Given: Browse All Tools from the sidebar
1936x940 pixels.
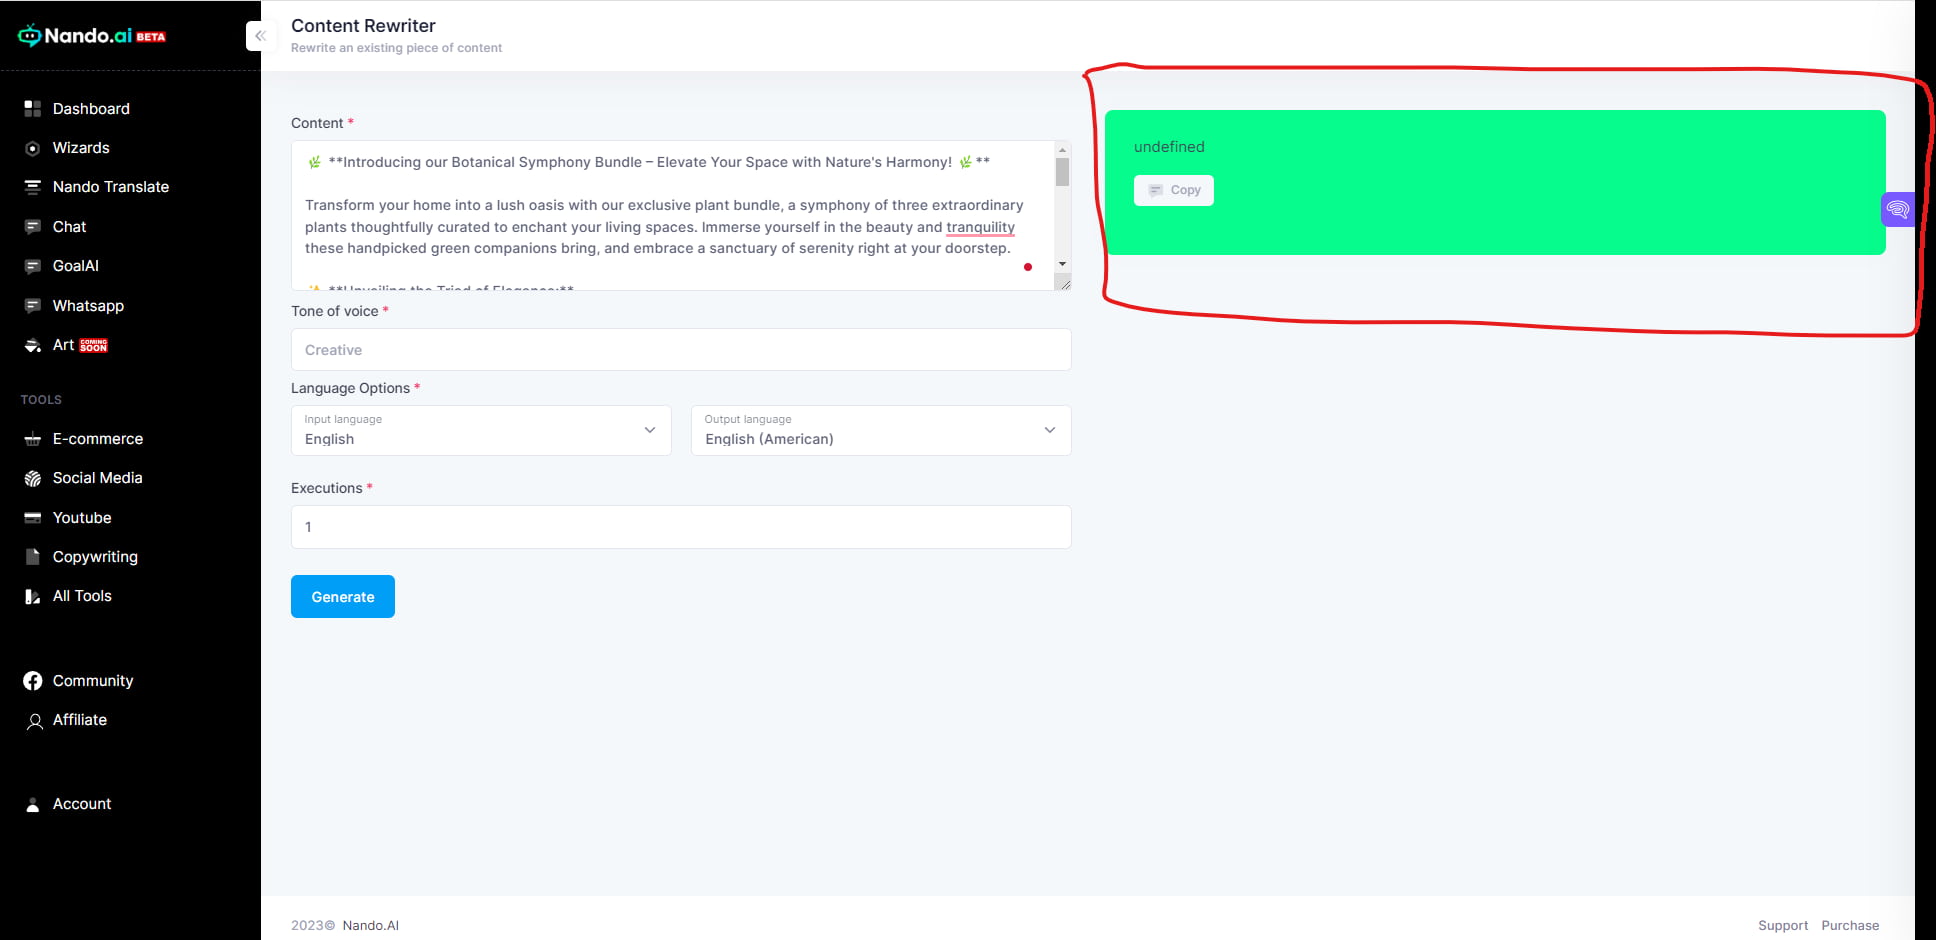Looking at the screenshot, I should 80,595.
